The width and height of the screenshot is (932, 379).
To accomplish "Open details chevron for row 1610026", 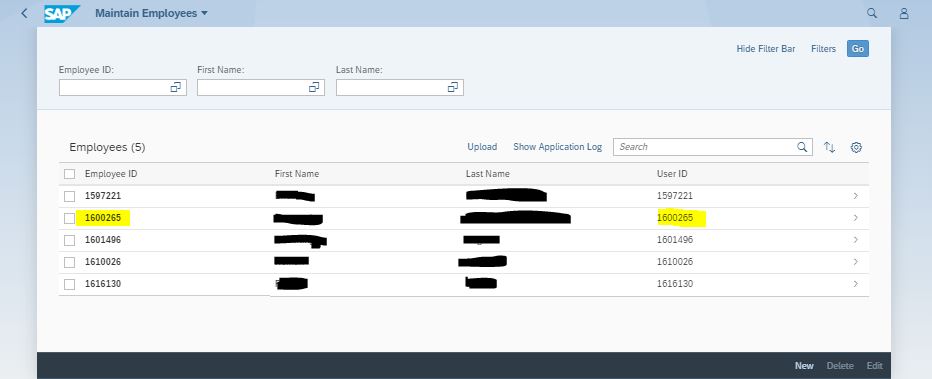I will click(x=855, y=261).
